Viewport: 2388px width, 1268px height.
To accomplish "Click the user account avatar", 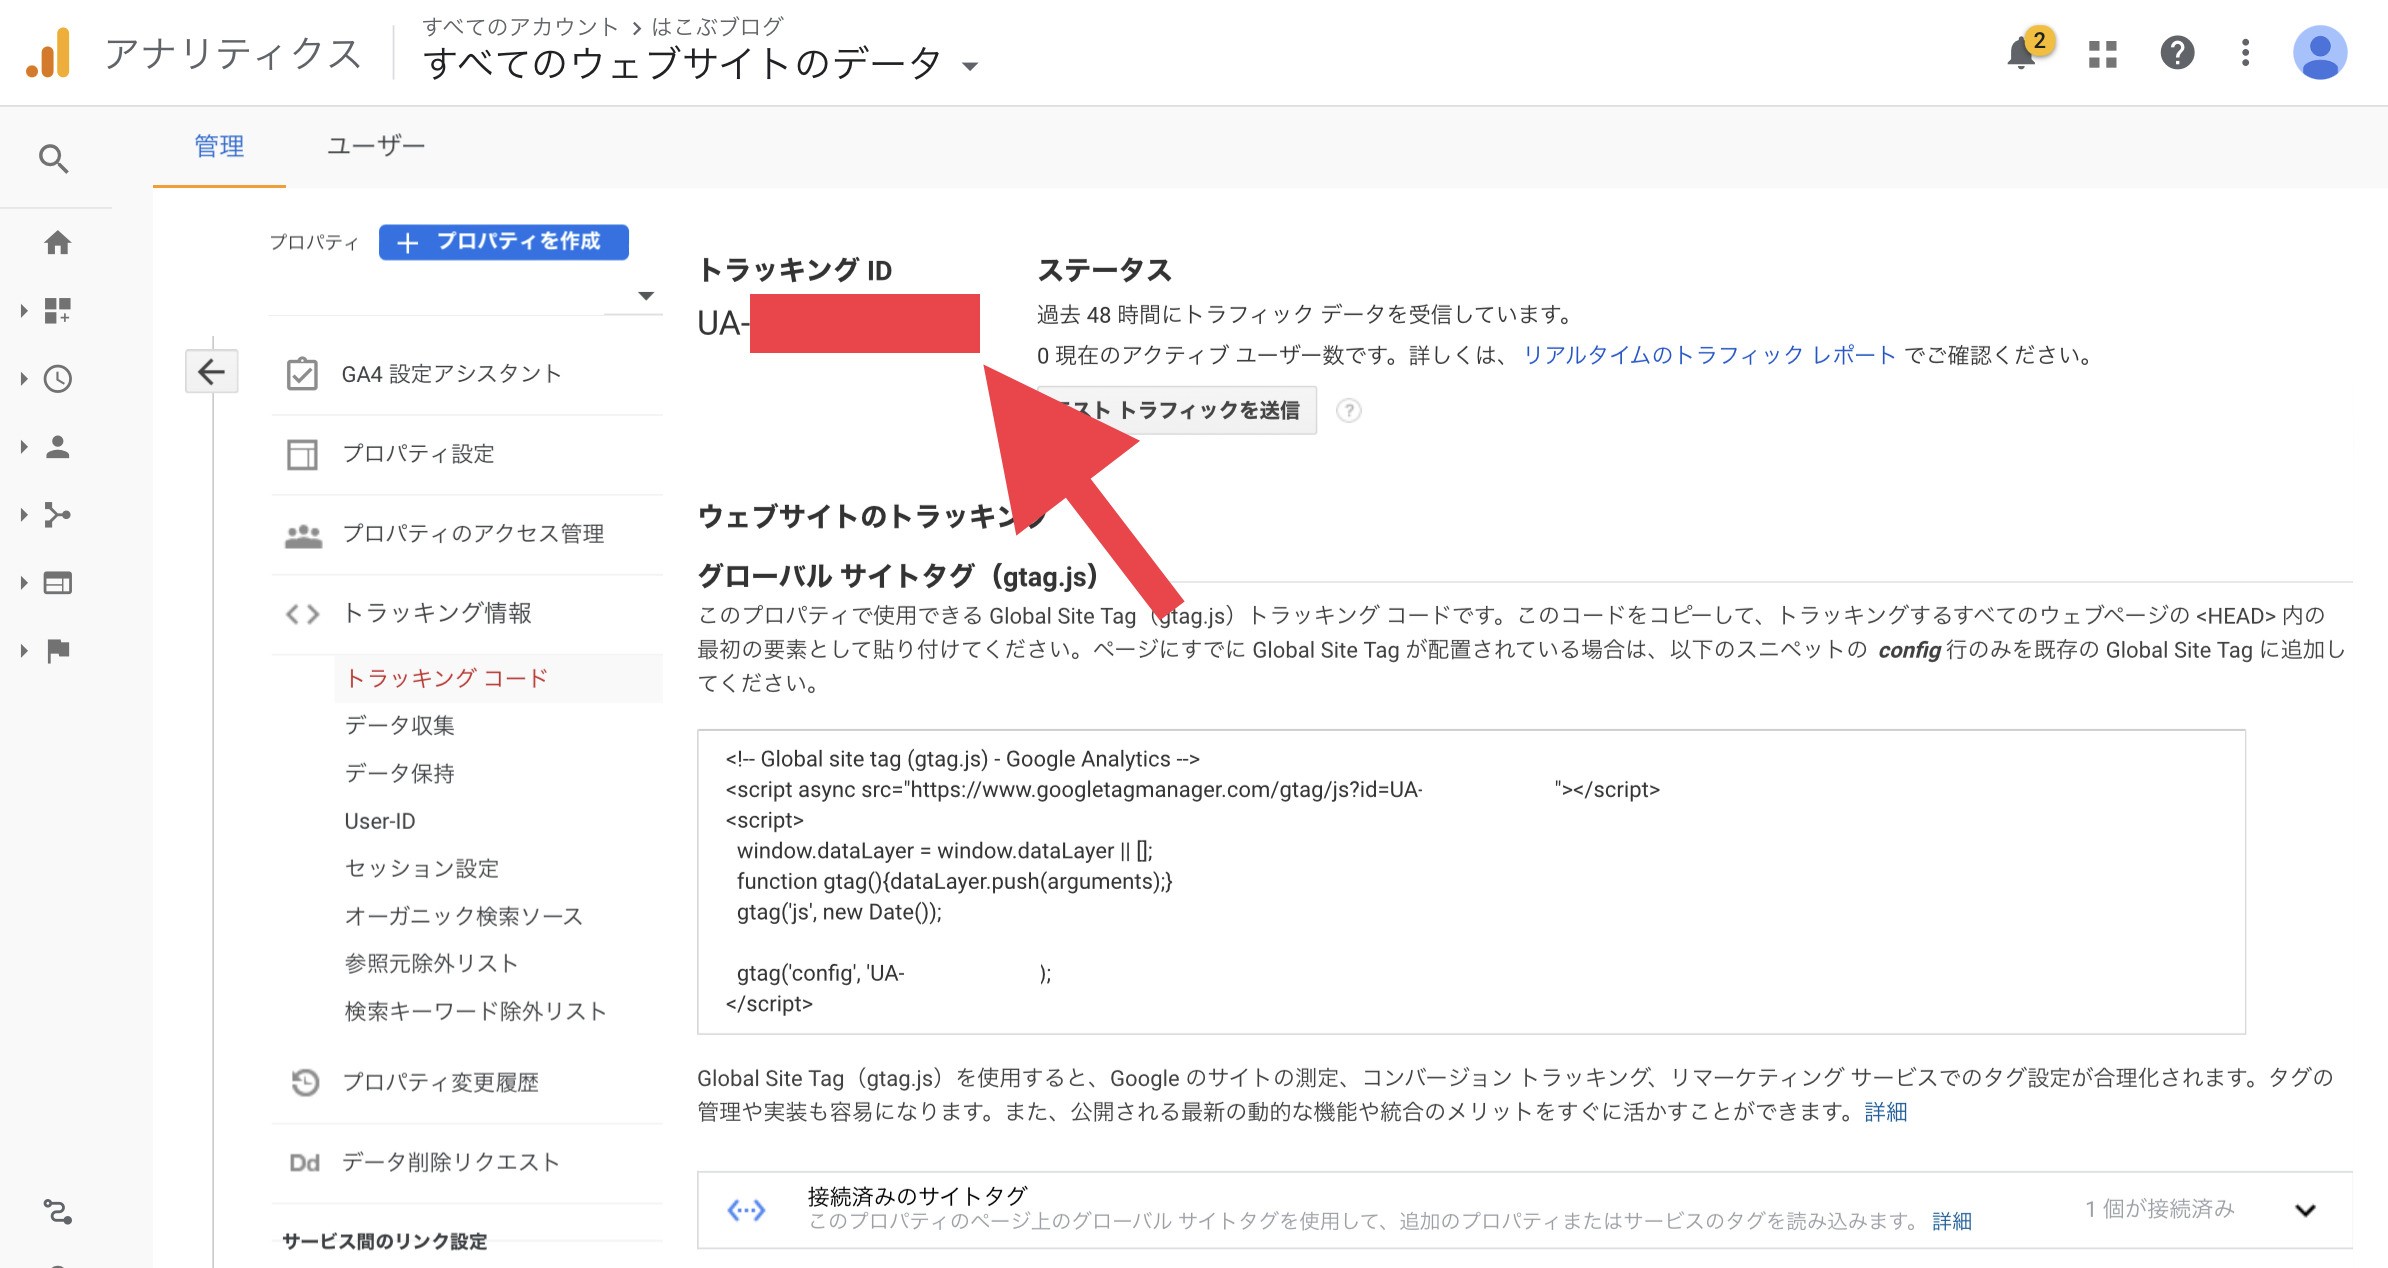I will [x=2320, y=53].
